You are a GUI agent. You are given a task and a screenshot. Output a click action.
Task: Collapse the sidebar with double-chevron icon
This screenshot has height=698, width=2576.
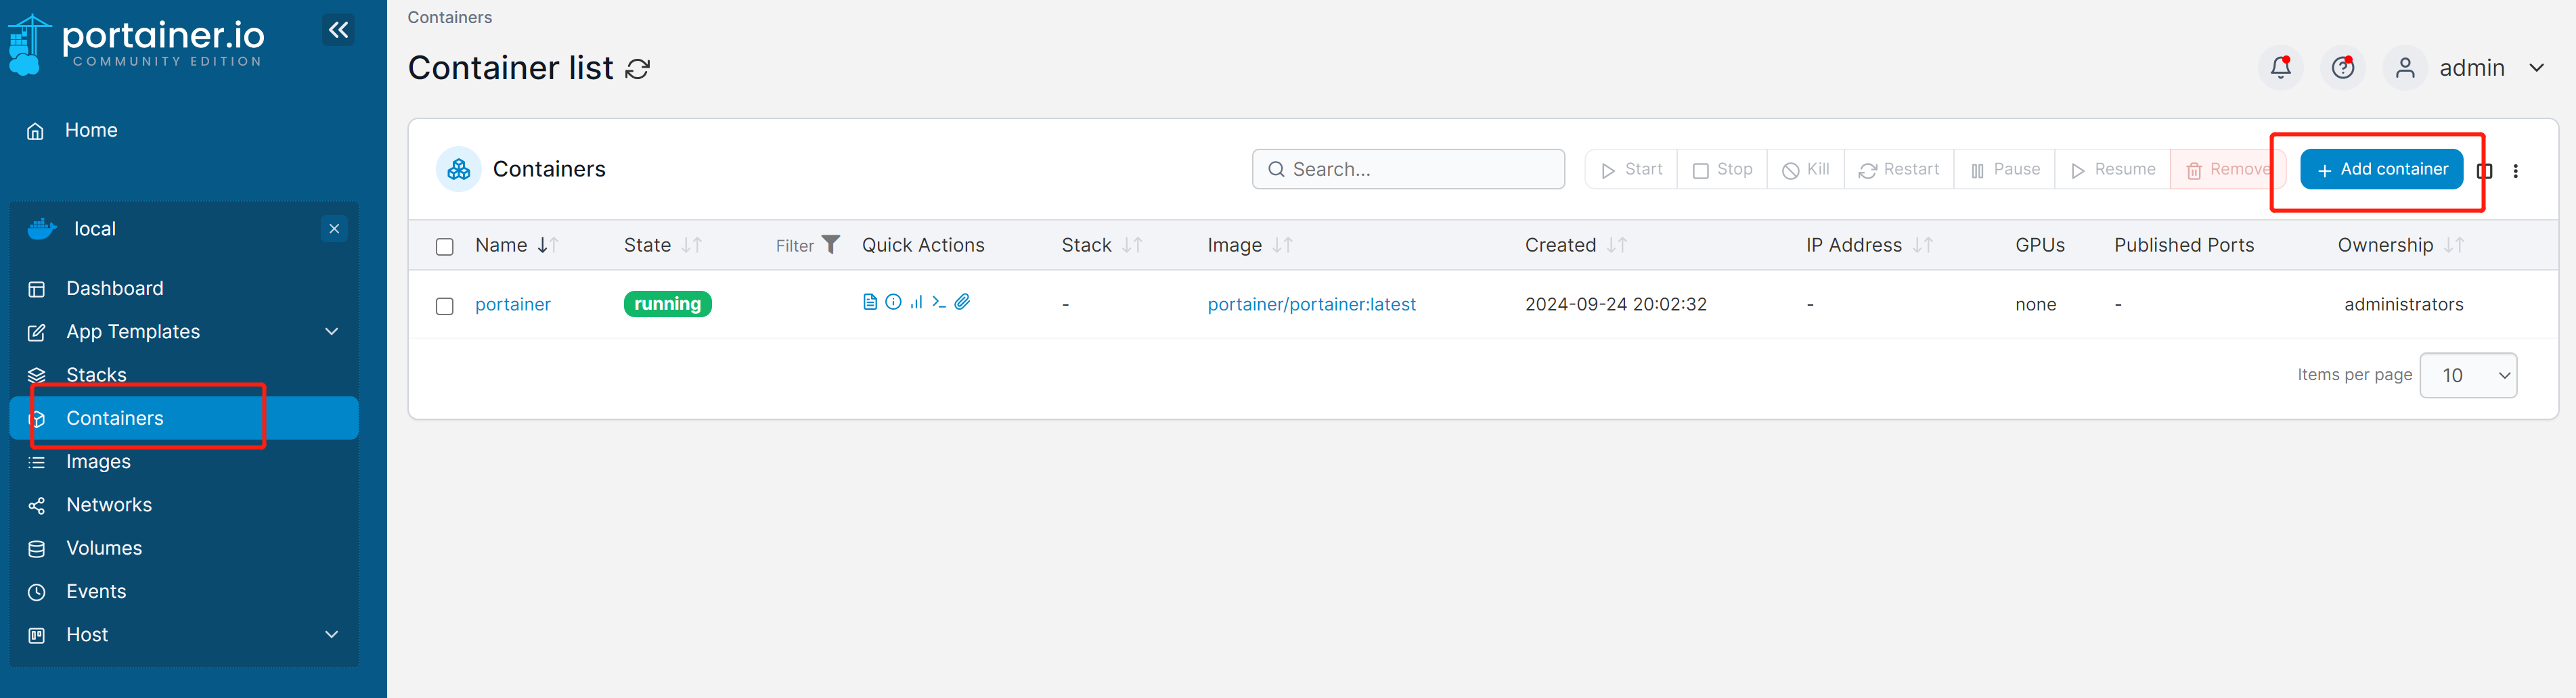(339, 30)
